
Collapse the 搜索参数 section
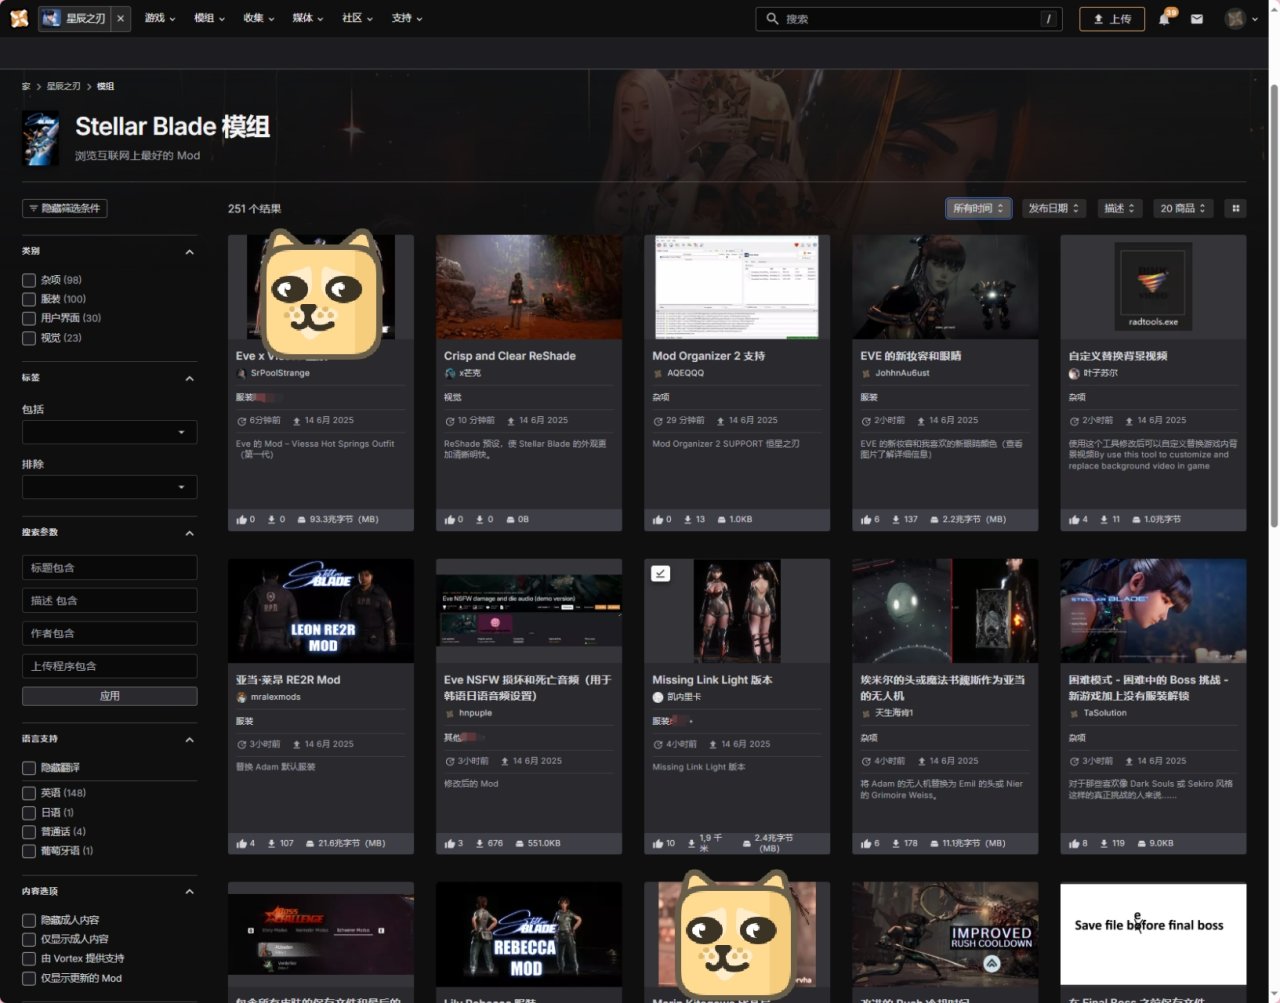pyautogui.click(x=189, y=533)
